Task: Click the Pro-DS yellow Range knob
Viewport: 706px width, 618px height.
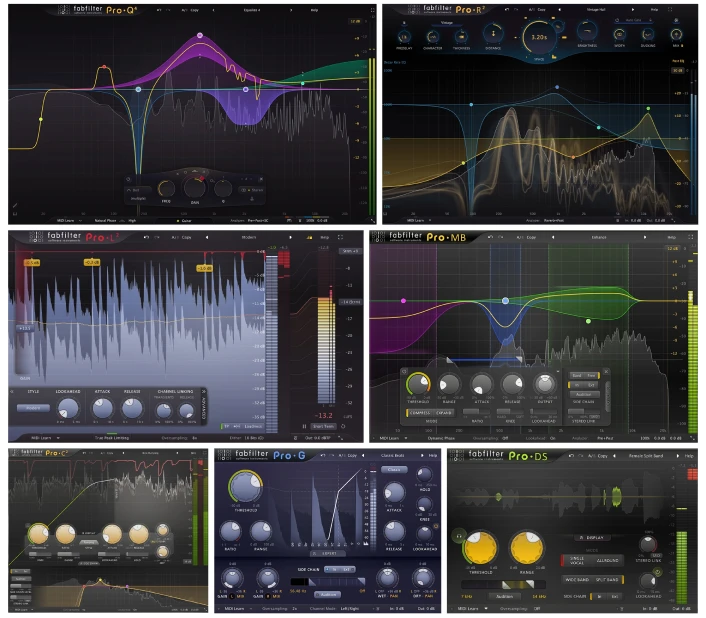Action: click(526, 549)
